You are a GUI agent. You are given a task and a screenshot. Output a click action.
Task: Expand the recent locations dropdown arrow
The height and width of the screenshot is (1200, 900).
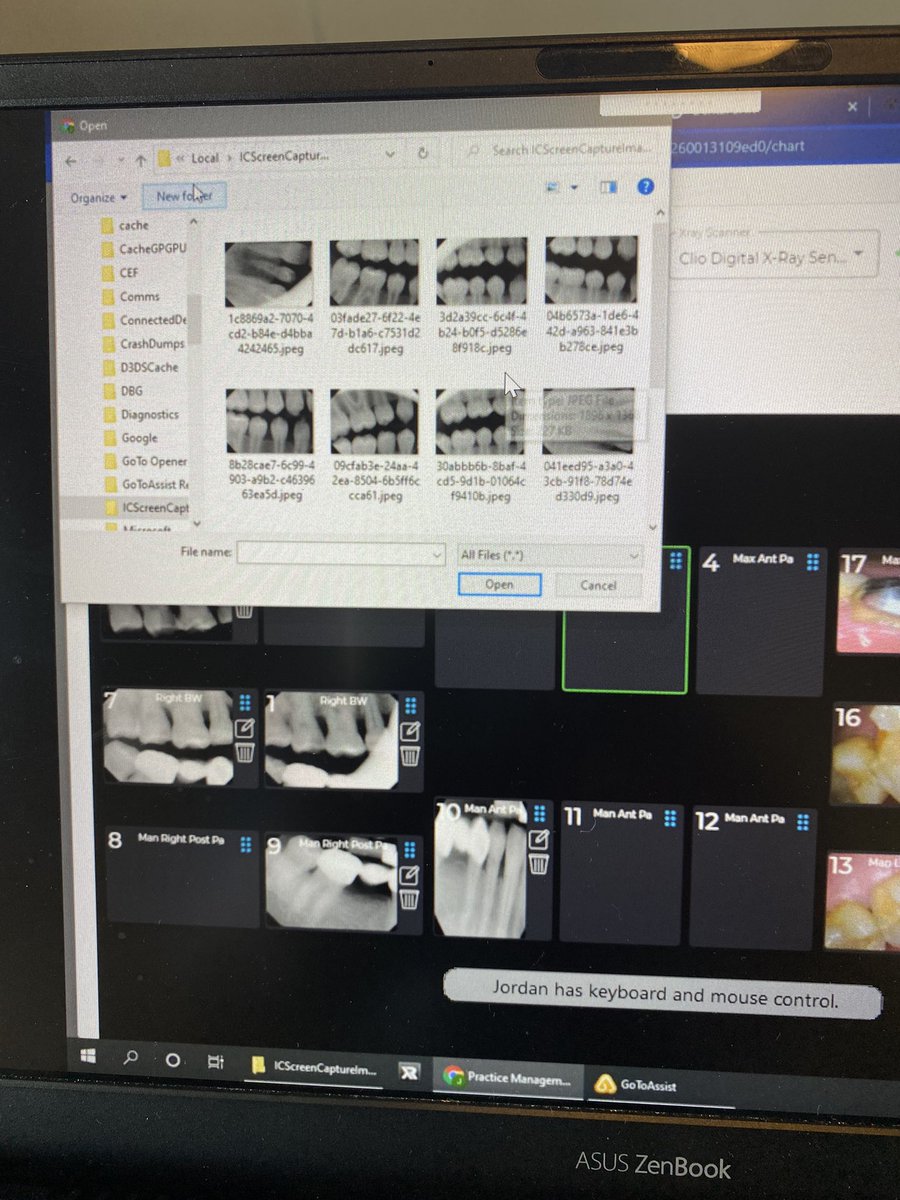(119, 159)
